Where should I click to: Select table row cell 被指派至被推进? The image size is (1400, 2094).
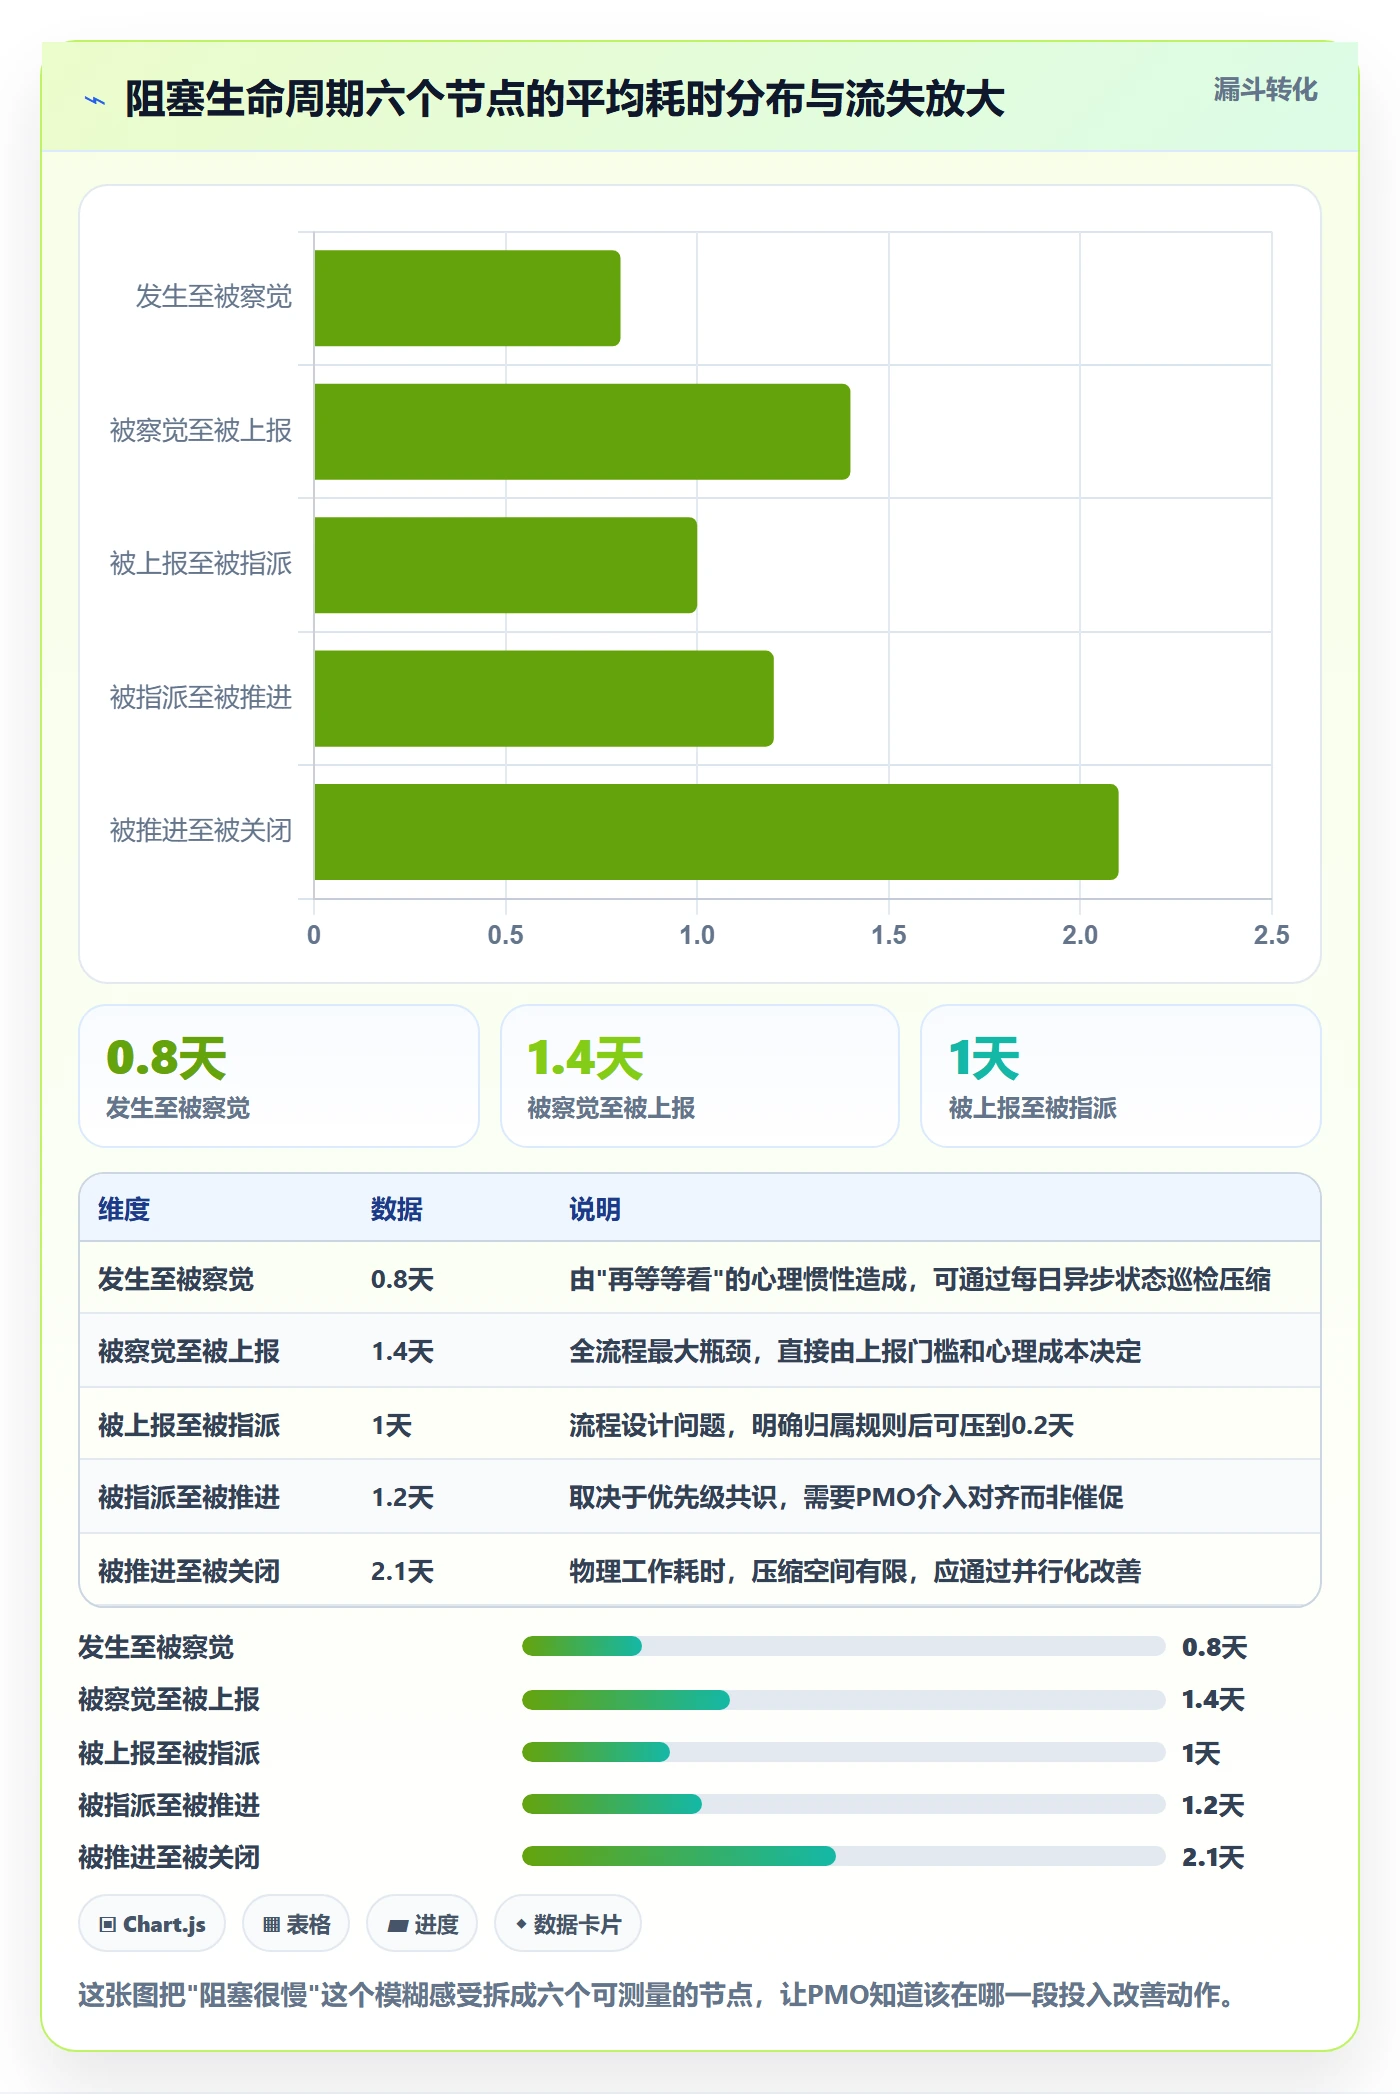pyautogui.click(x=189, y=1497)
